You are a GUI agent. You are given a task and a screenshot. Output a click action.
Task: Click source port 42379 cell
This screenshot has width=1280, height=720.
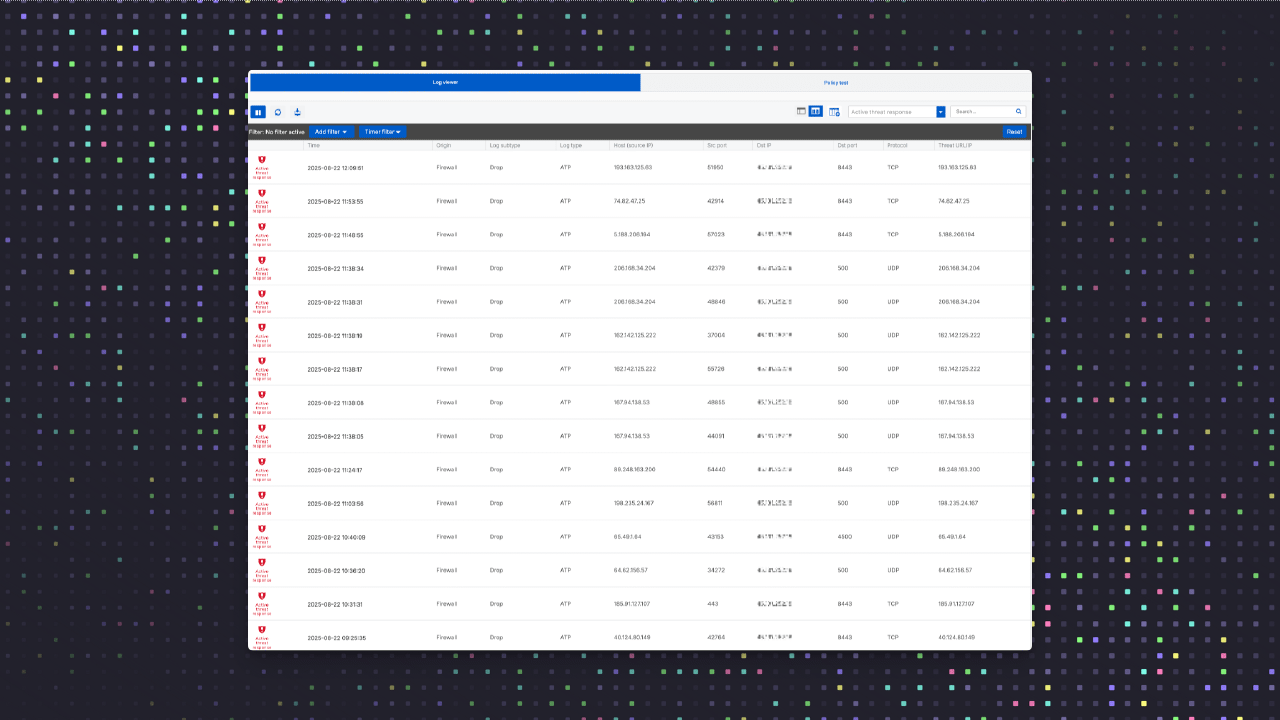tap(715, 268)
